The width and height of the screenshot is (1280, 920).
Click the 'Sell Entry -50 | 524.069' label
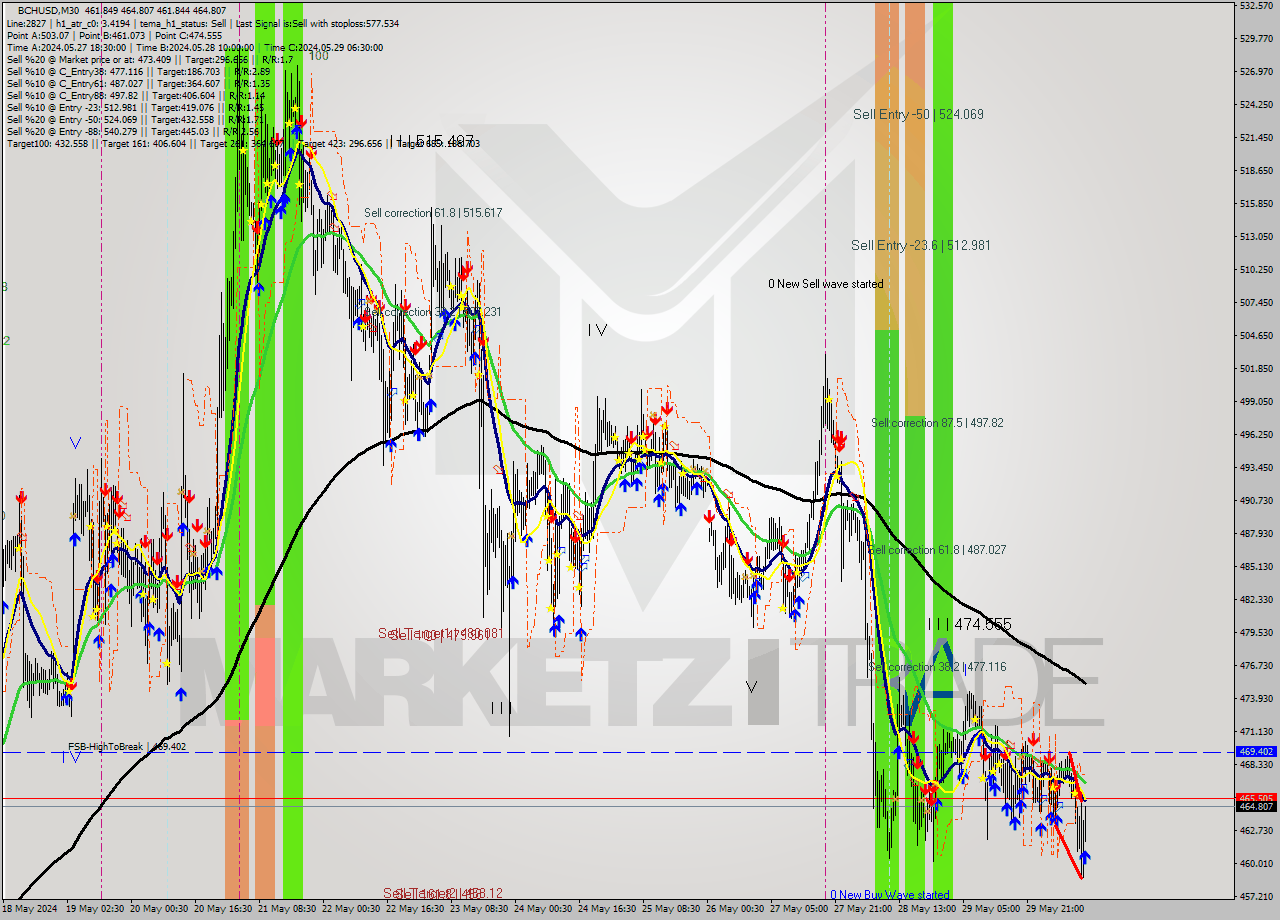point(918,115)
